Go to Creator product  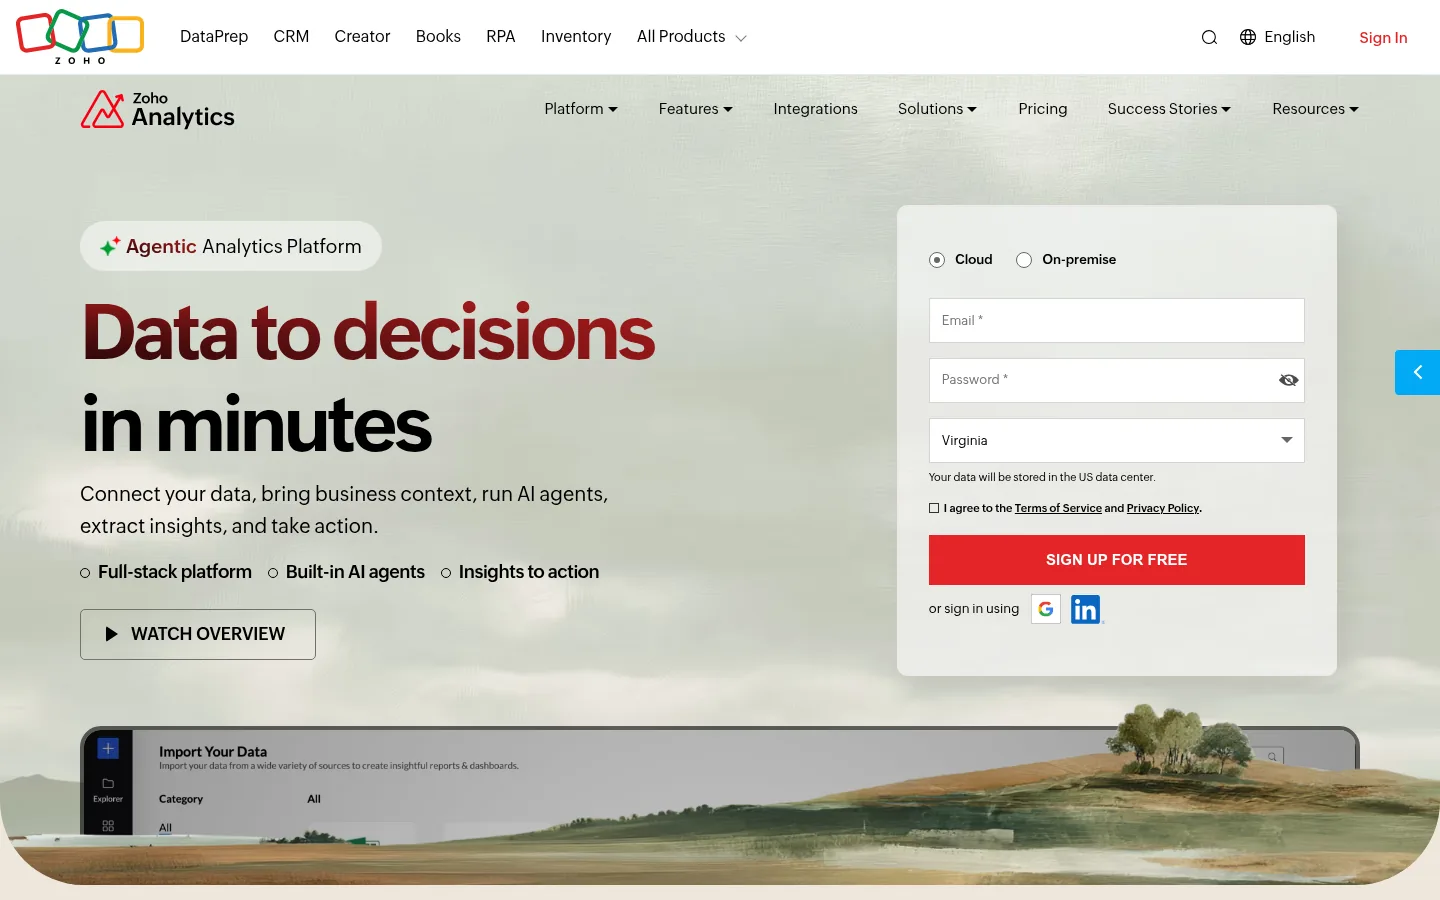pyautogui.click(x=362, y=37)
